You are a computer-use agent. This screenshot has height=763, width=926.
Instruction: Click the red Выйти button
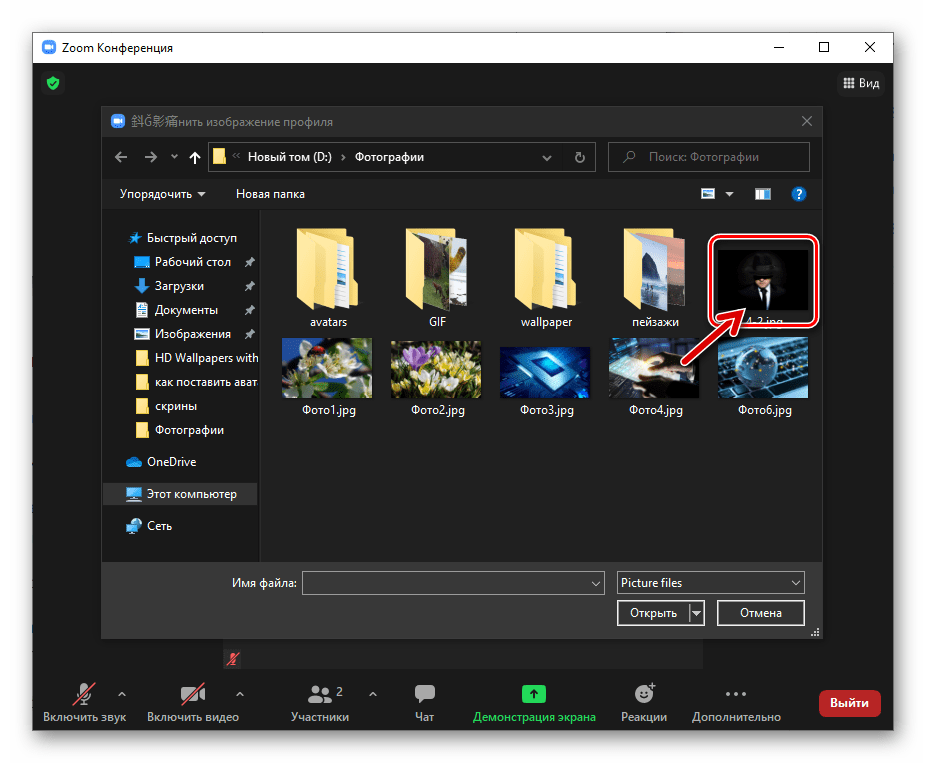849,703
